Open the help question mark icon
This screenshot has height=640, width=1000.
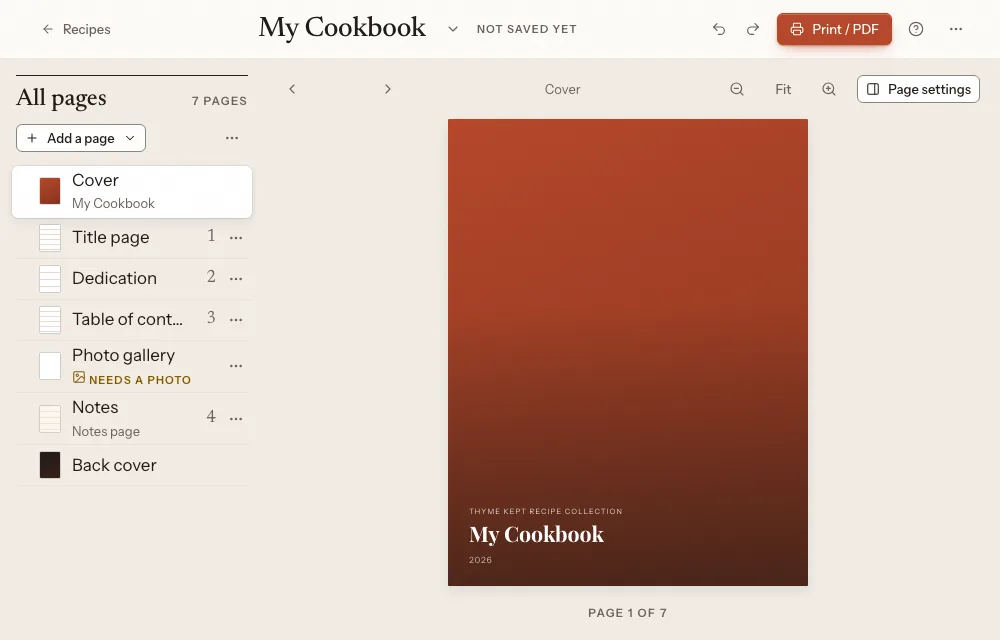point(916,29)
